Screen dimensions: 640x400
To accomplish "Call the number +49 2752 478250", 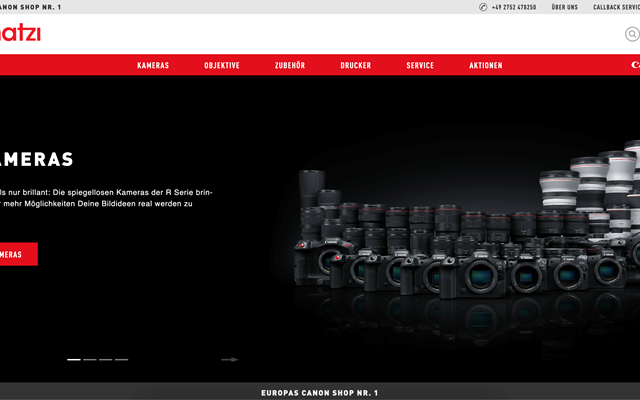I will click(514, 7).
